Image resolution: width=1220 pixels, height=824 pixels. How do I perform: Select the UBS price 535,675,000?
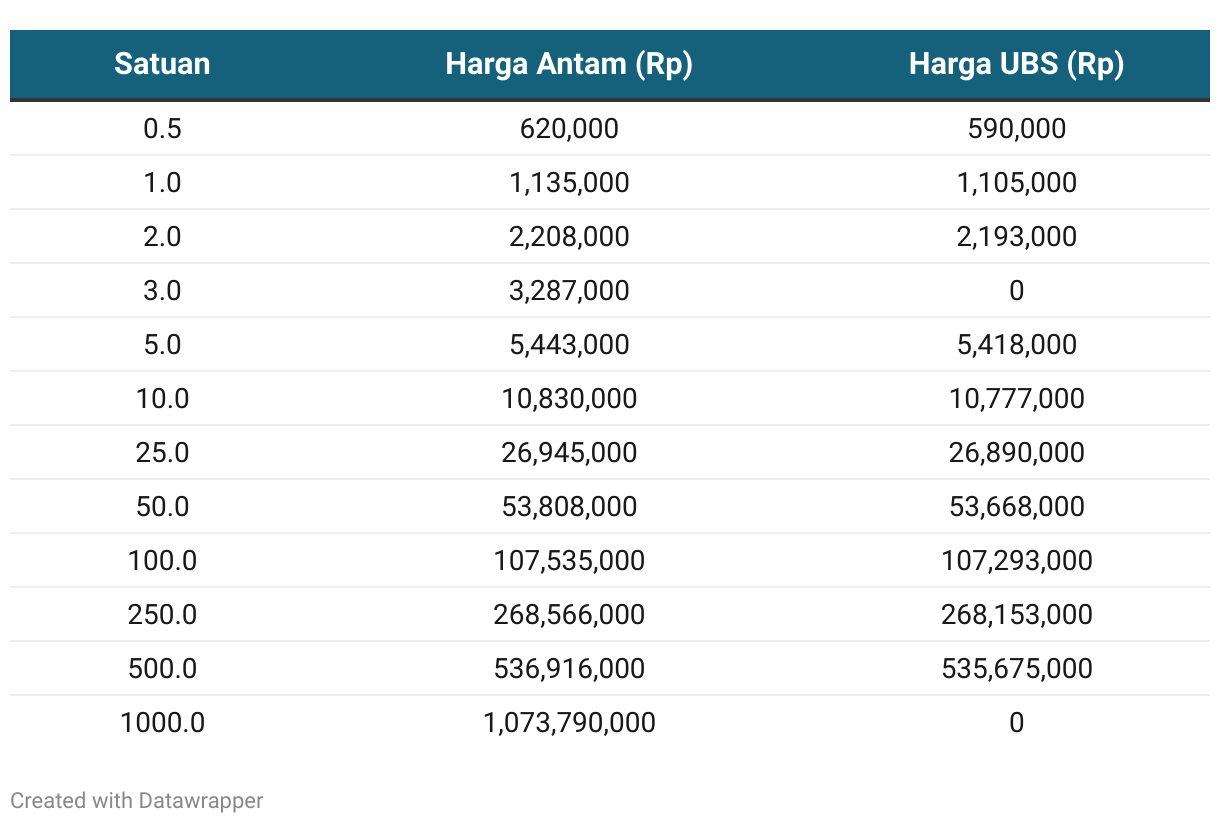click(x=1016, y=669)
